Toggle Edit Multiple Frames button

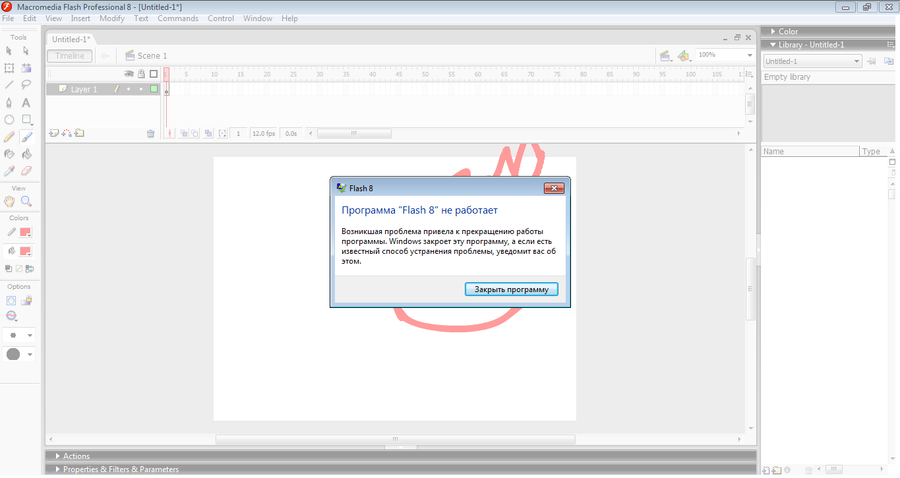[x=208, y=134]
